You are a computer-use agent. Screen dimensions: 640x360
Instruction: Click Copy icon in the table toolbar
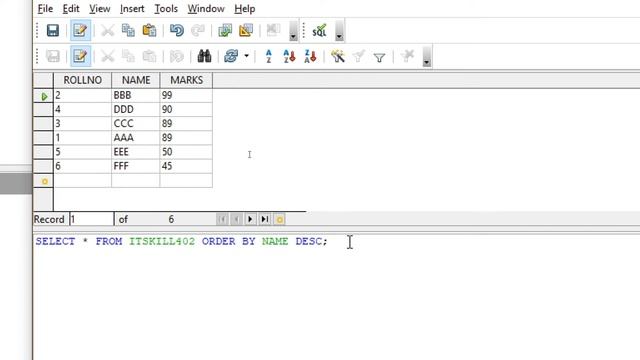click(x=128, y=56)
